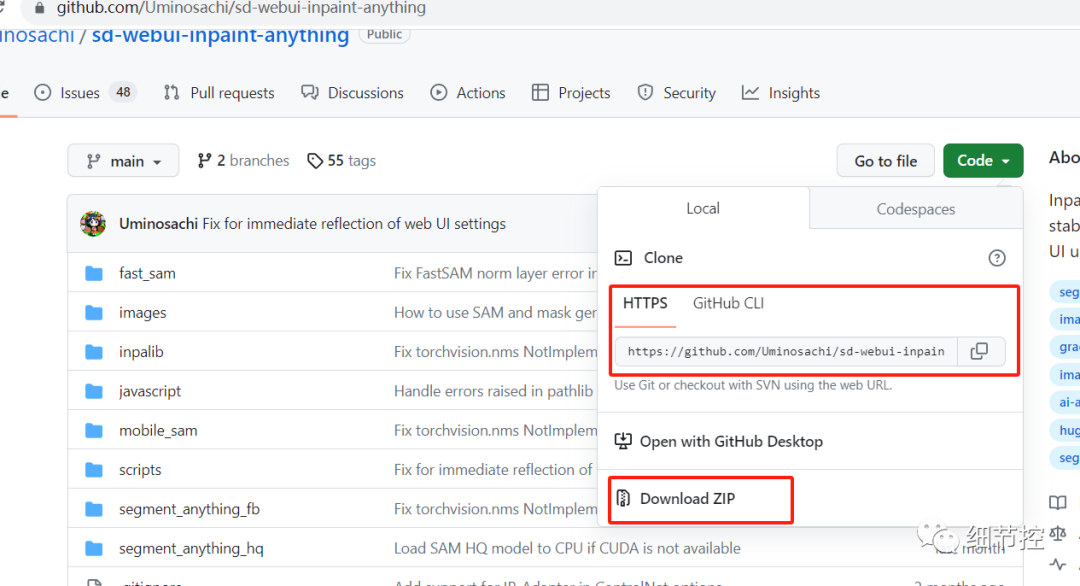Open the mobile_sam folder
Image resolution: width=1080 pixels, height=586 pixels.
click(x=158, y=430)
